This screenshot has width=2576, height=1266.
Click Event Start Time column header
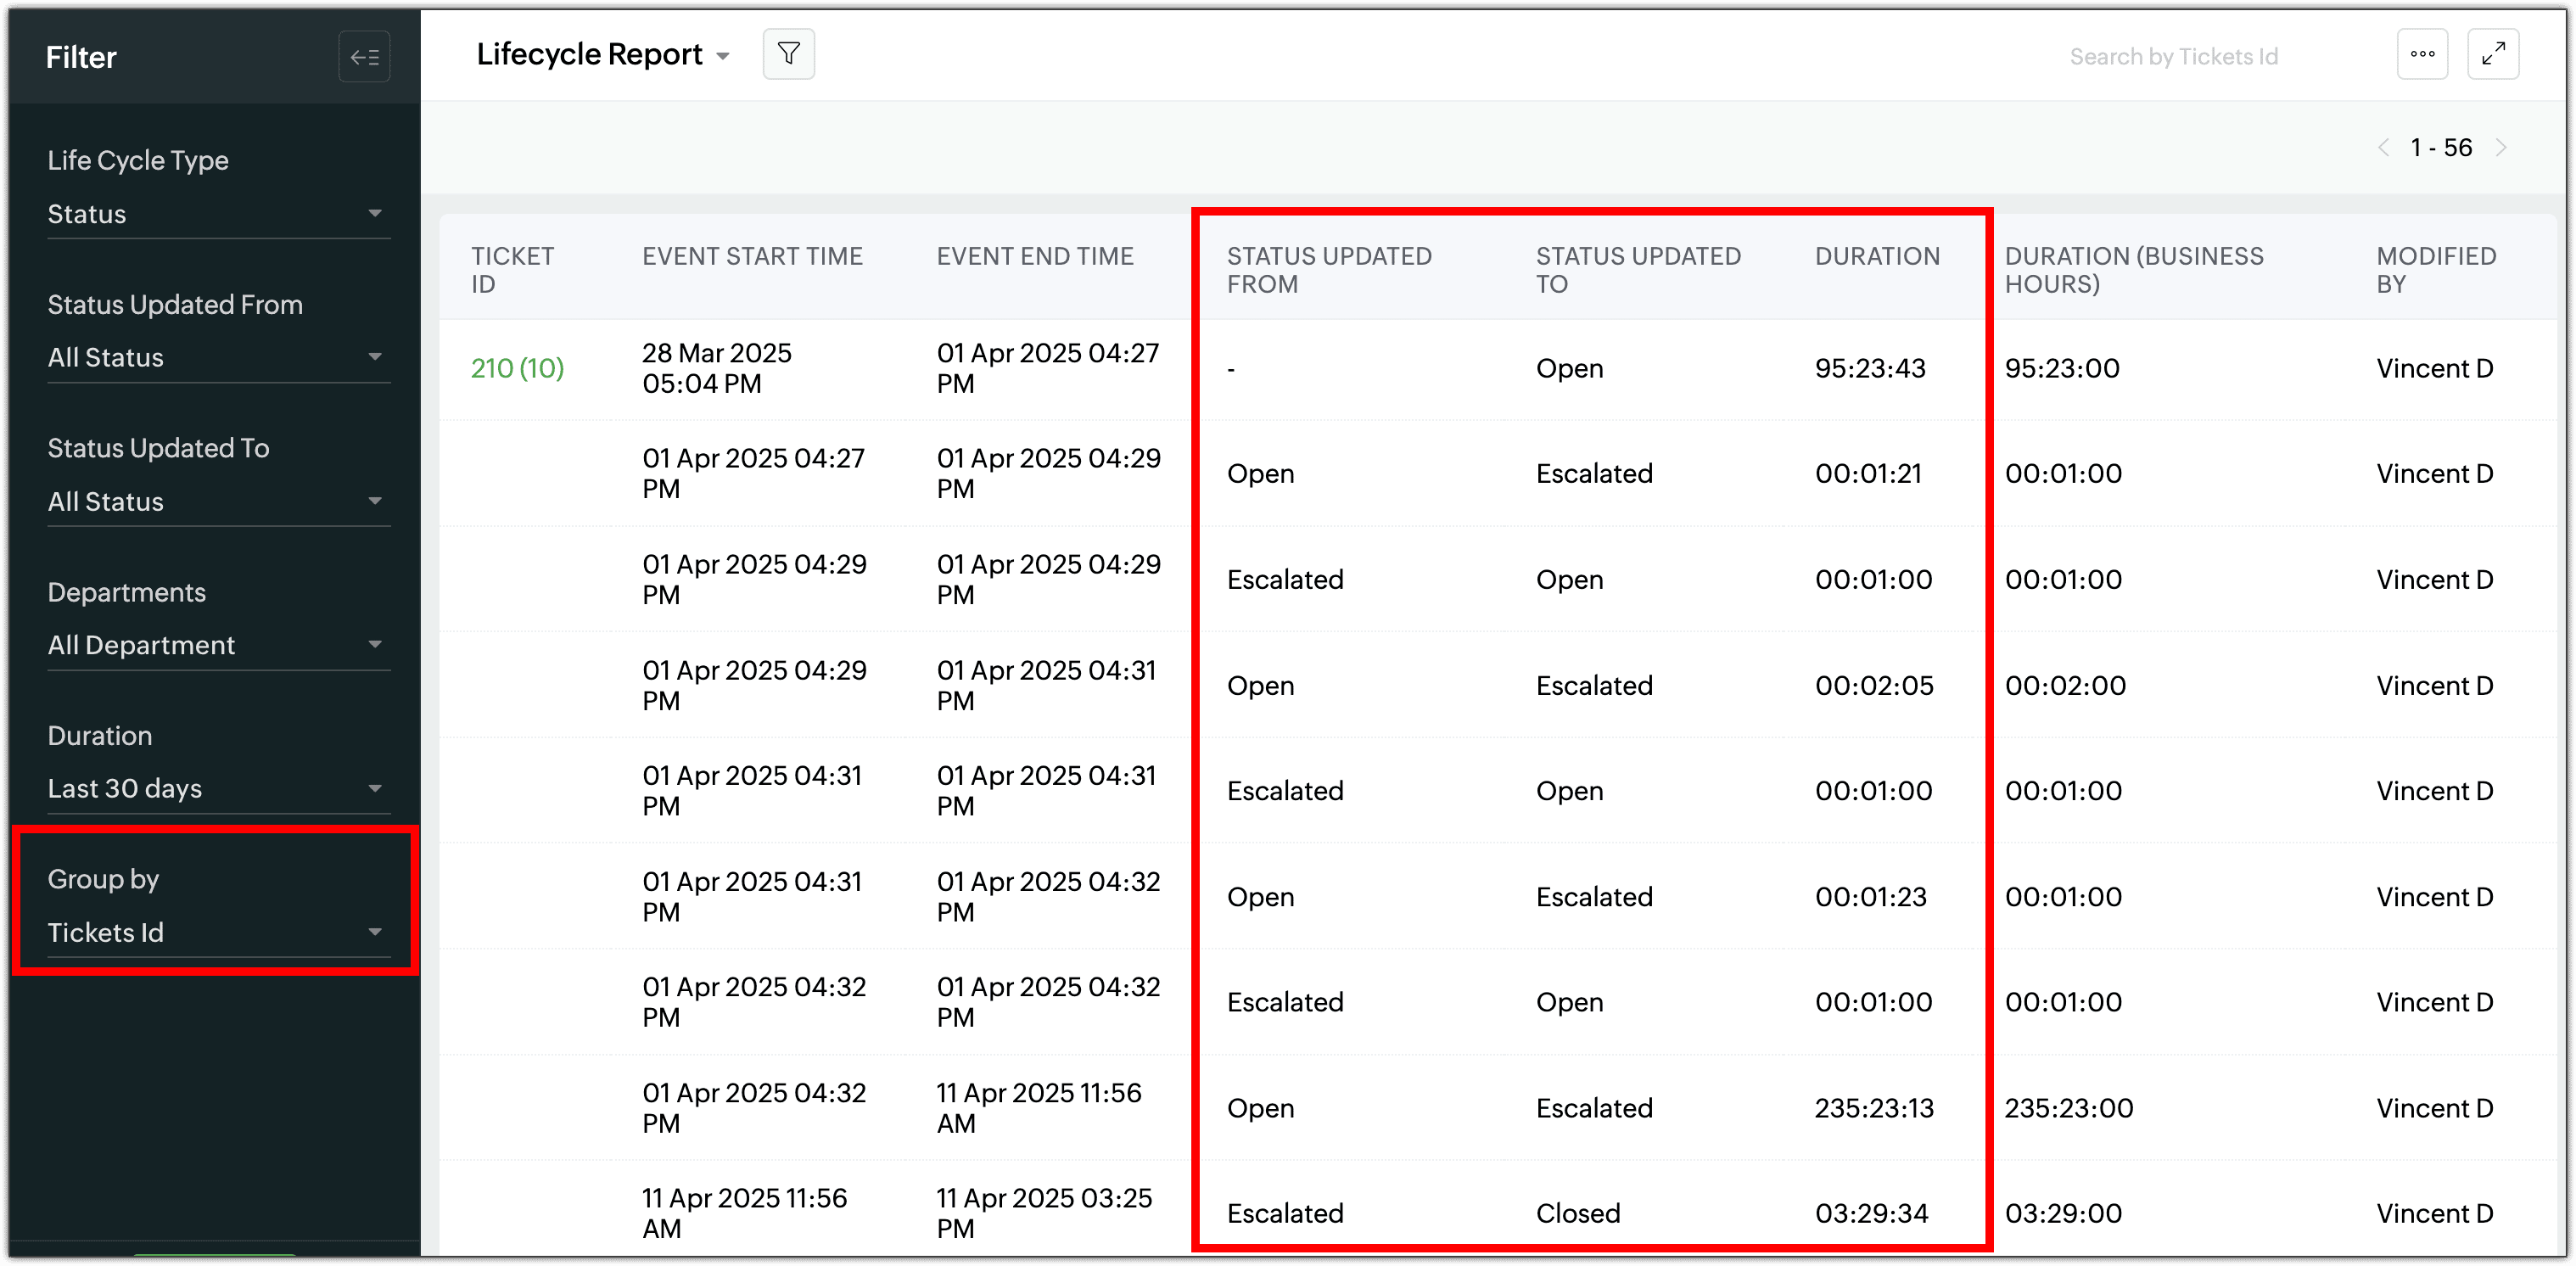click(x=752, y=257)
